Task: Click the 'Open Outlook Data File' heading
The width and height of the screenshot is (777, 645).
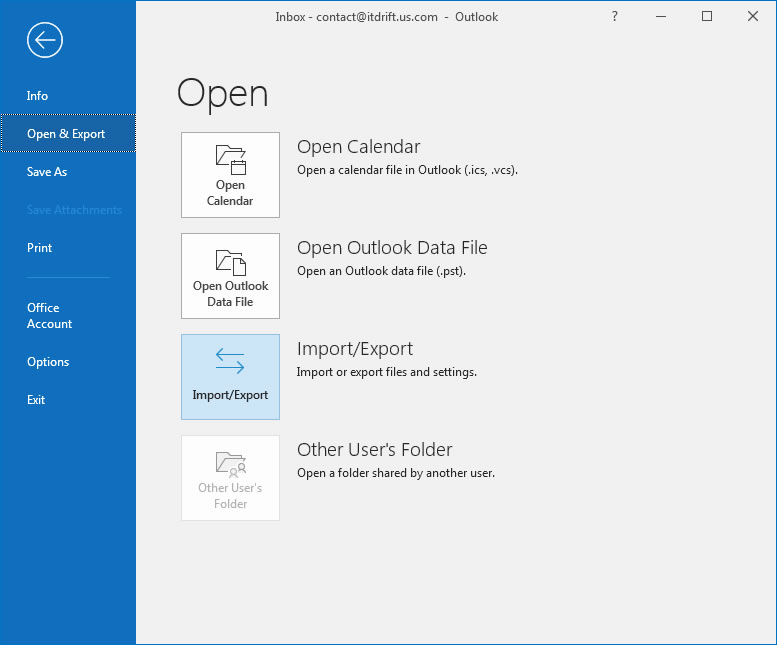Action: click(x=392, y=248)
